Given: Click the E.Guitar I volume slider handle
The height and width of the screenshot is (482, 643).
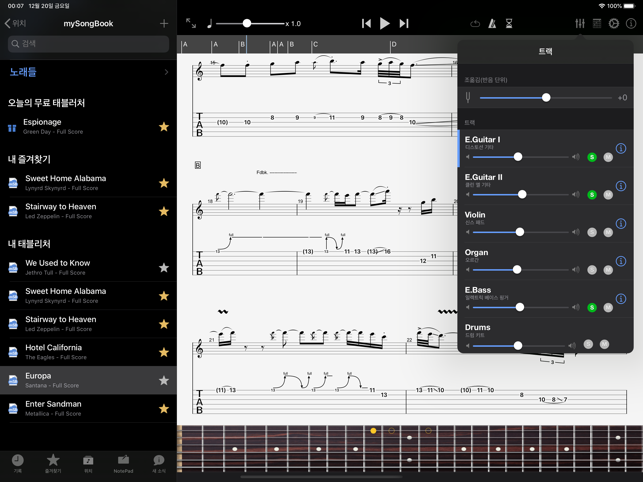Looking at the screenshot, I should coord(518,157).
